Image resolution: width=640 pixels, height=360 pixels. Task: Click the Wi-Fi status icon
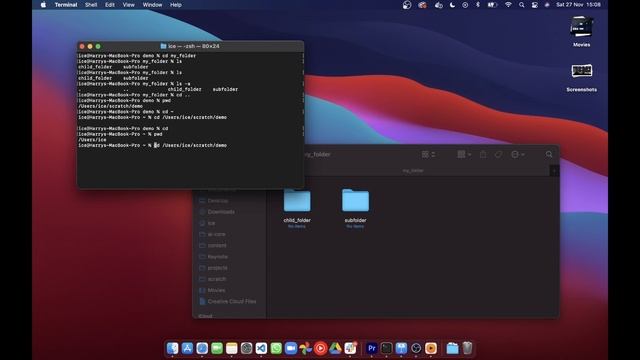click(508, 5)
